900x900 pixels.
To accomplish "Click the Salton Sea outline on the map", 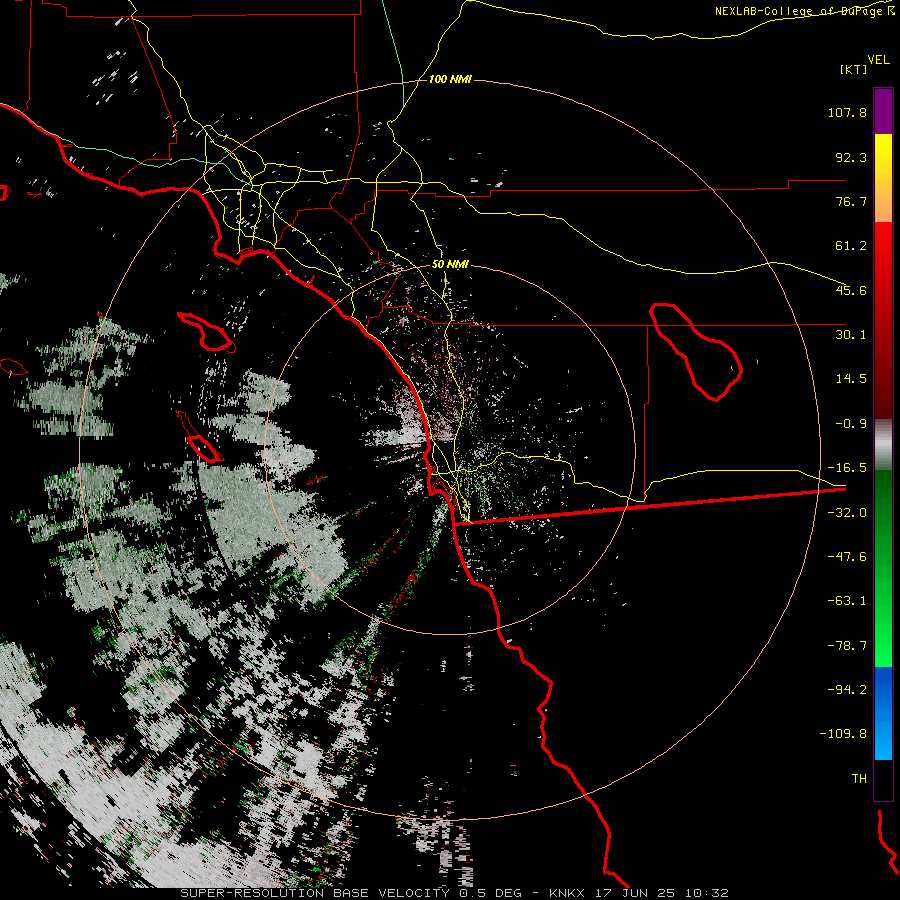I will point(696,351).
